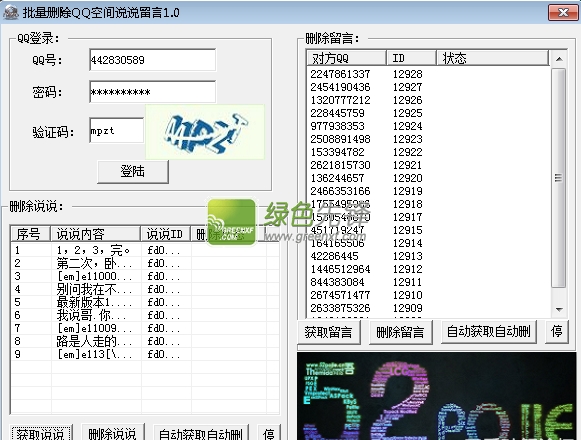Click the 停 button under 说说 list
The height and width of the screenshot is (440, 581).
[269, 433]
